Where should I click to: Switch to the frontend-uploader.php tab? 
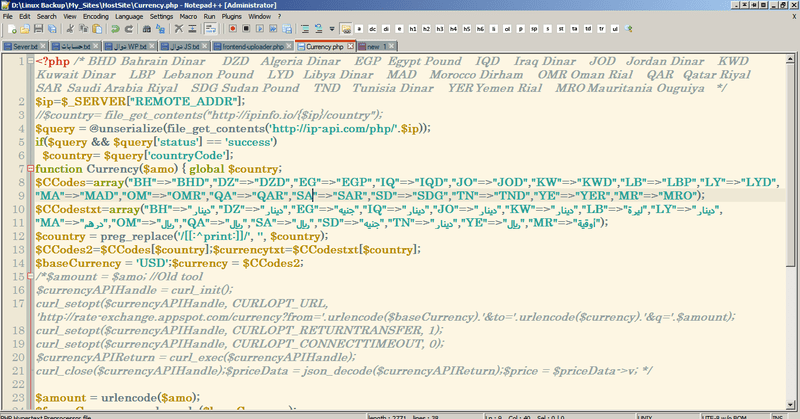coord(254,46)
